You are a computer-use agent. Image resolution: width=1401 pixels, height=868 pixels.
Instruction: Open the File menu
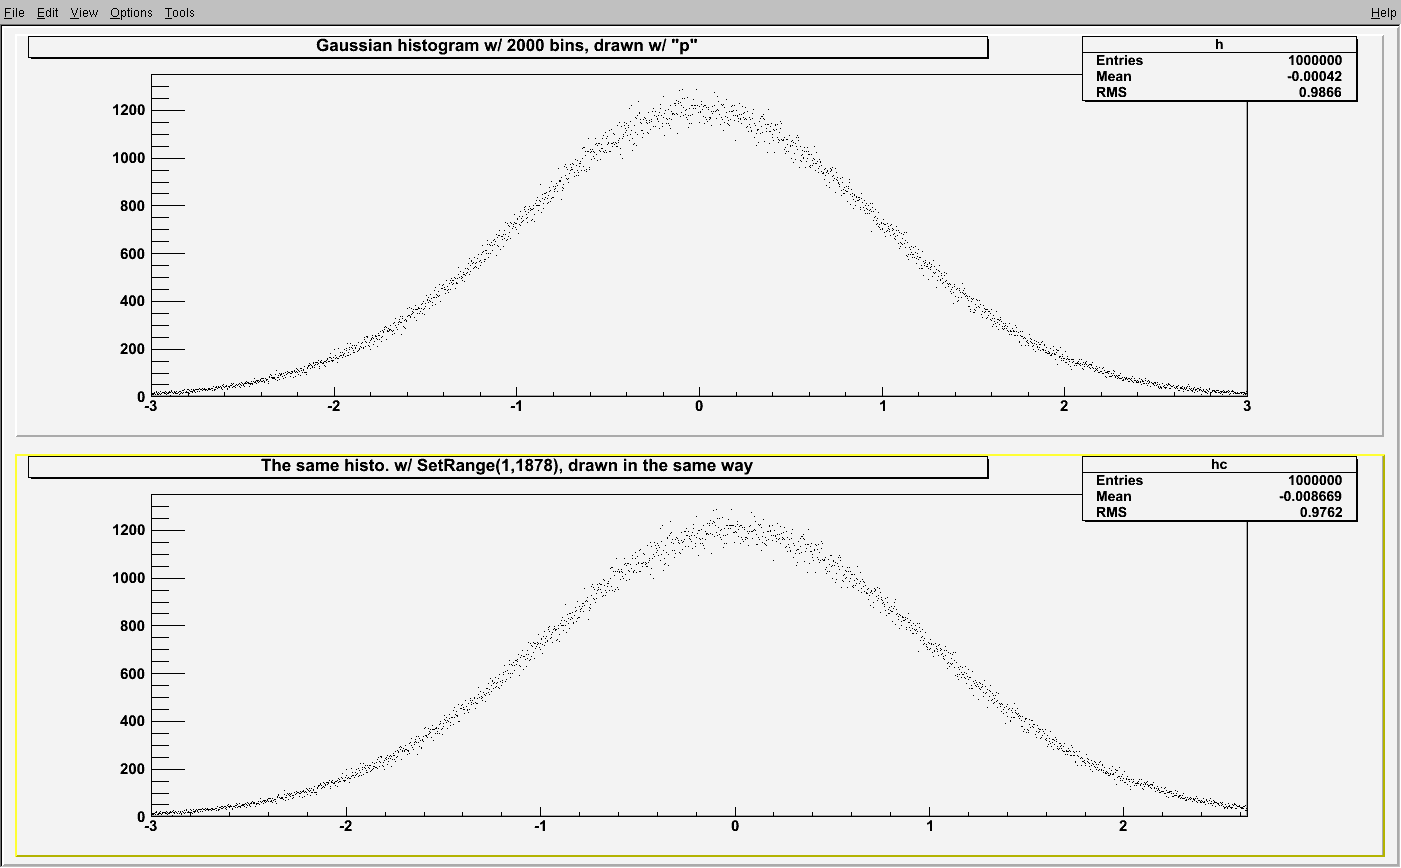coord(14,13)
